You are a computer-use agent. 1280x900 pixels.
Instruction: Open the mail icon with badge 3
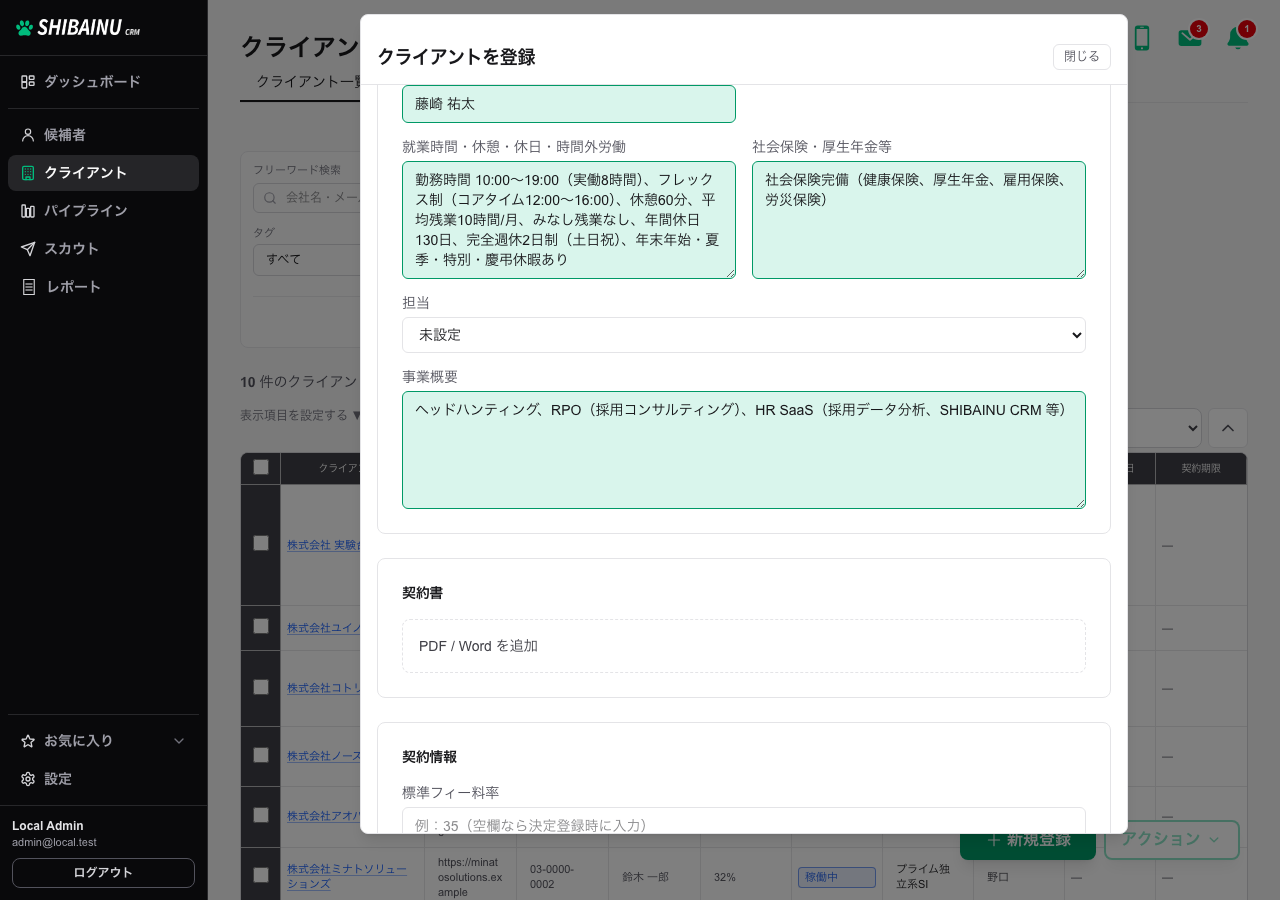coord(1190,37)
